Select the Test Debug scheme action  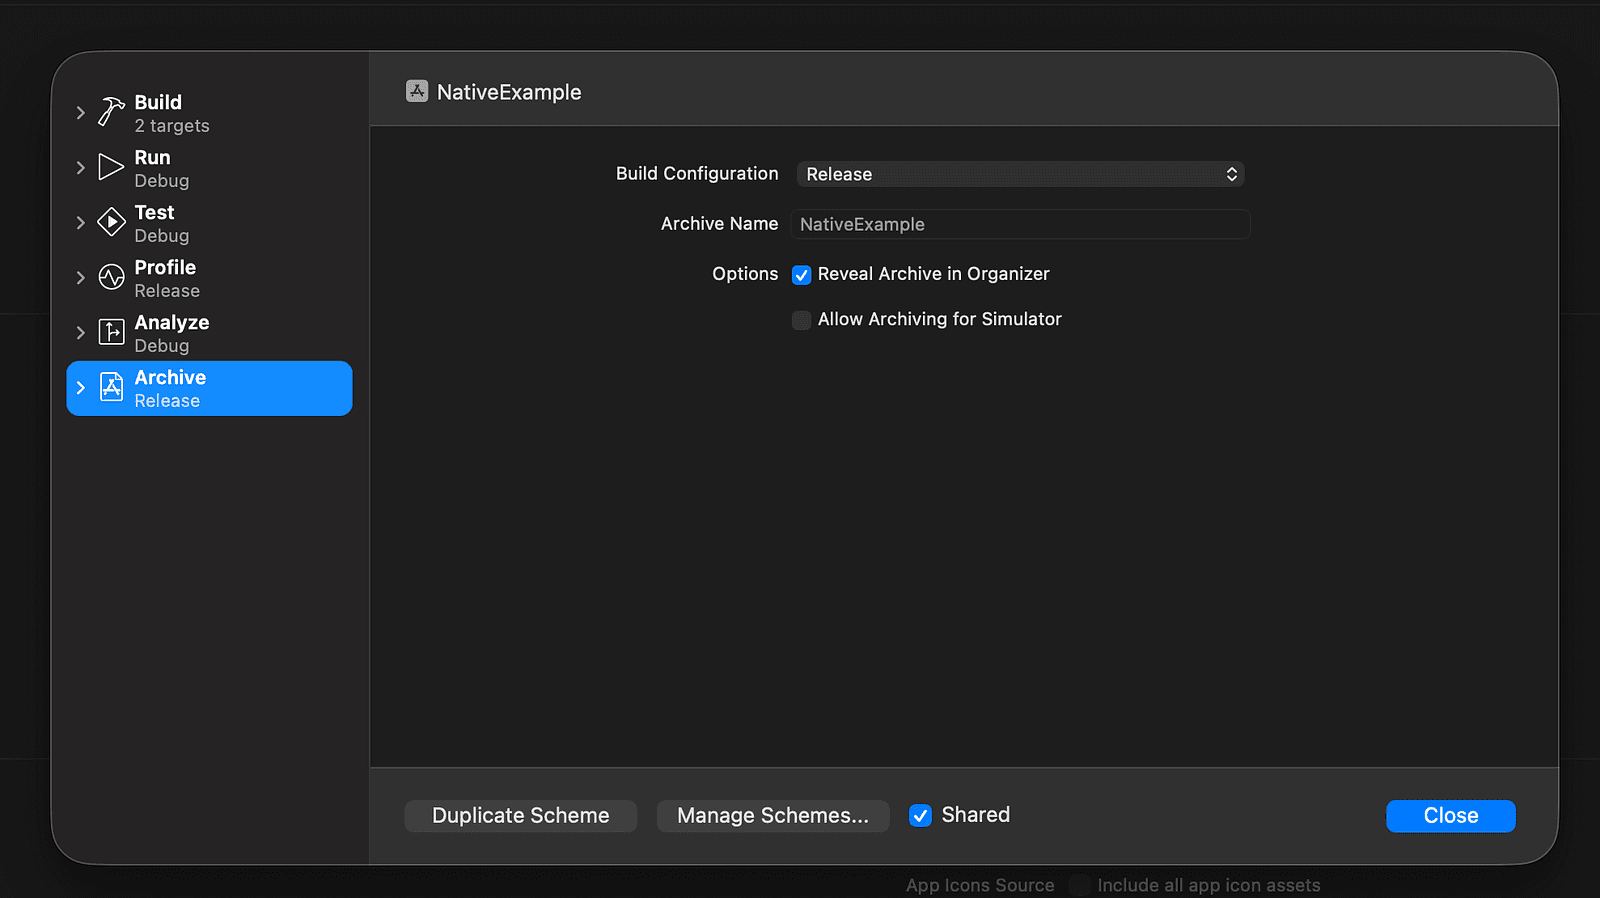pyautogui.click(x=160, y=223)
